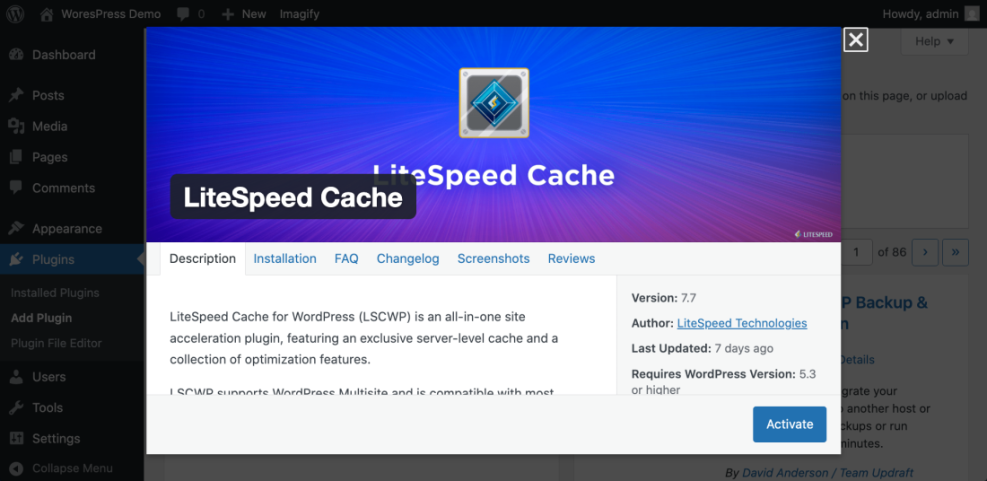987x481 pixels.
Task: Click the LiteSpeed Cache title banner
Action: click(x=293, y=197)
